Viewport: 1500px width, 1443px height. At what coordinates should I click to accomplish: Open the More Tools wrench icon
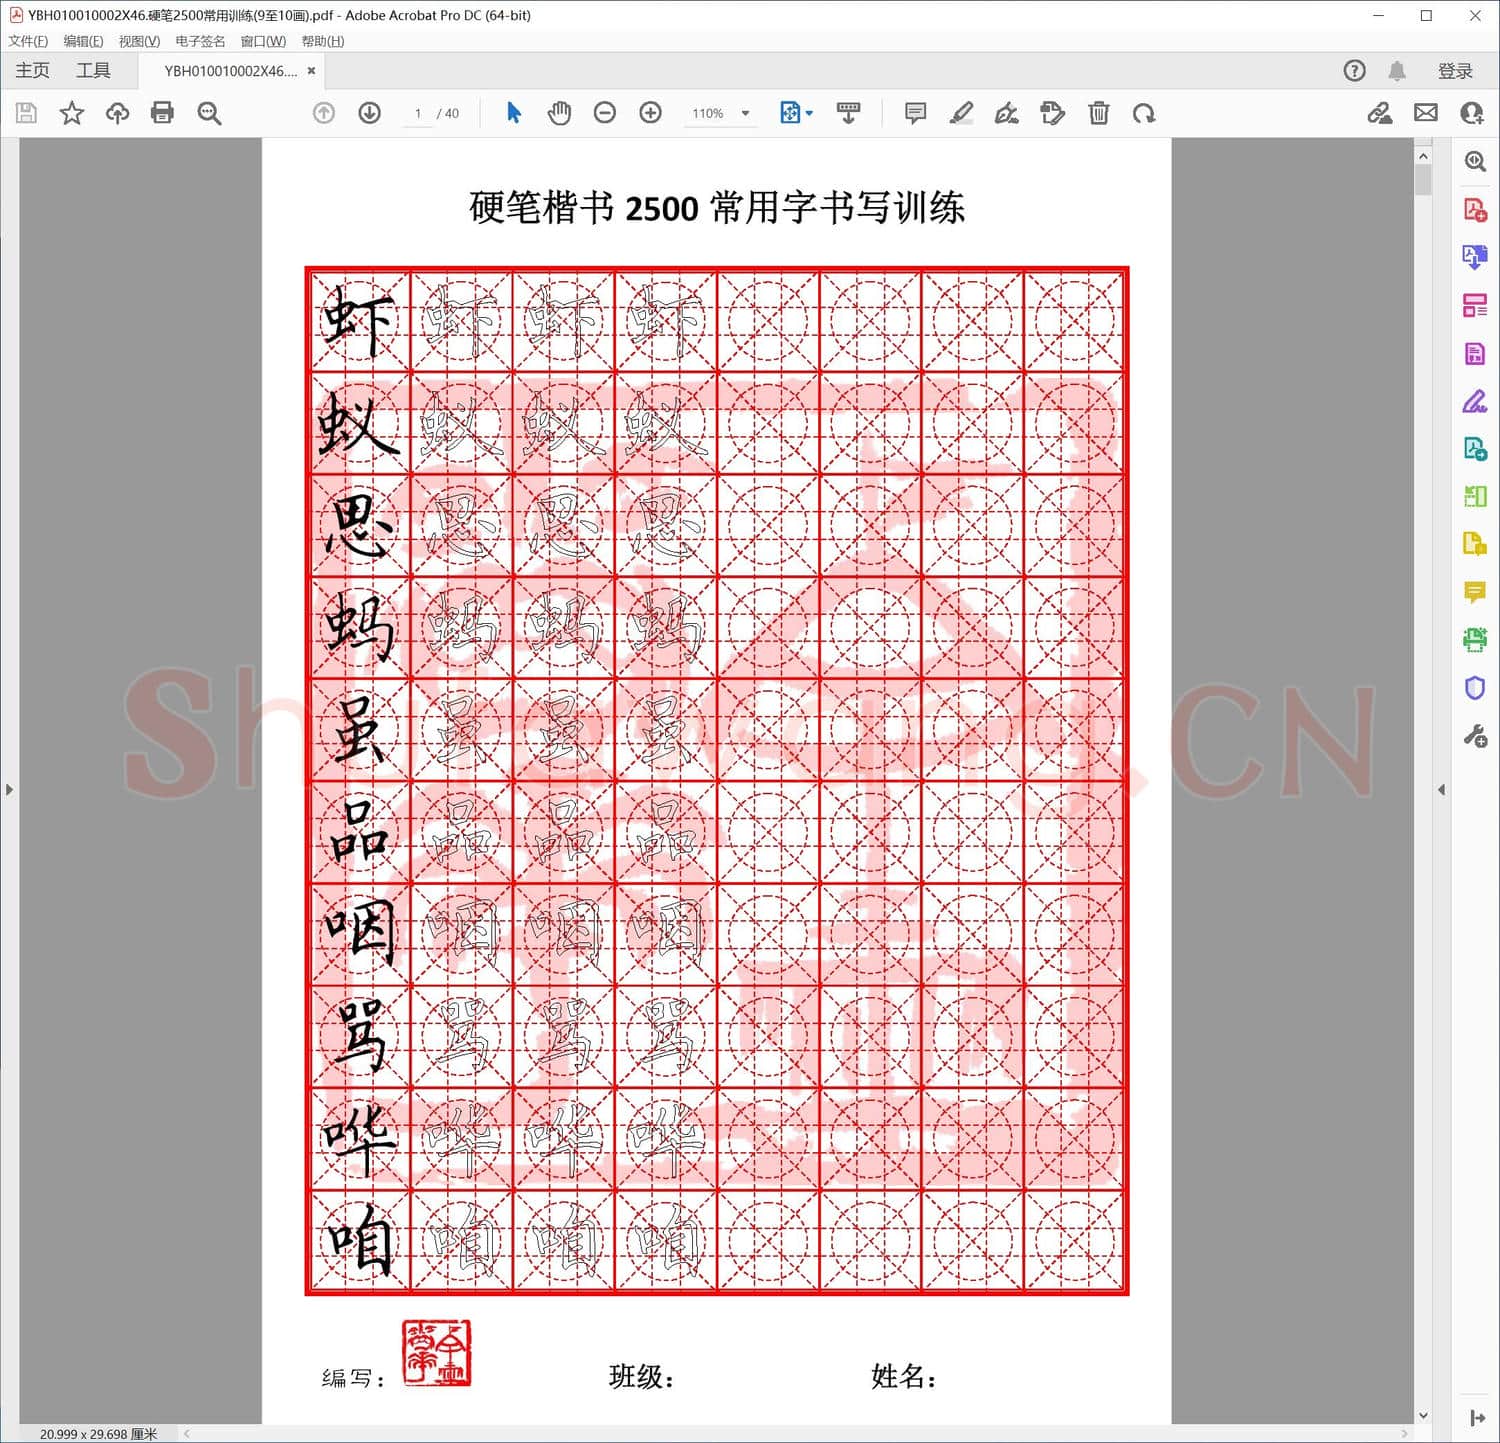(x=1475, y=737)
